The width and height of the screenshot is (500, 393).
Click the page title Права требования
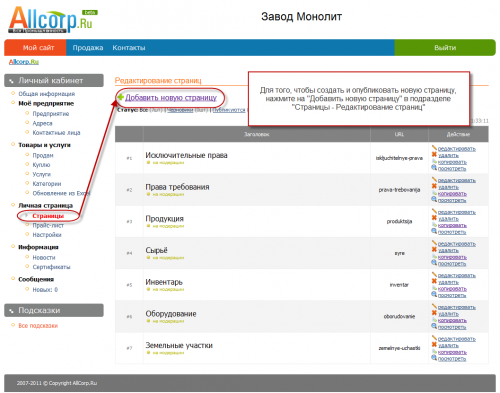tap(177, 187)
